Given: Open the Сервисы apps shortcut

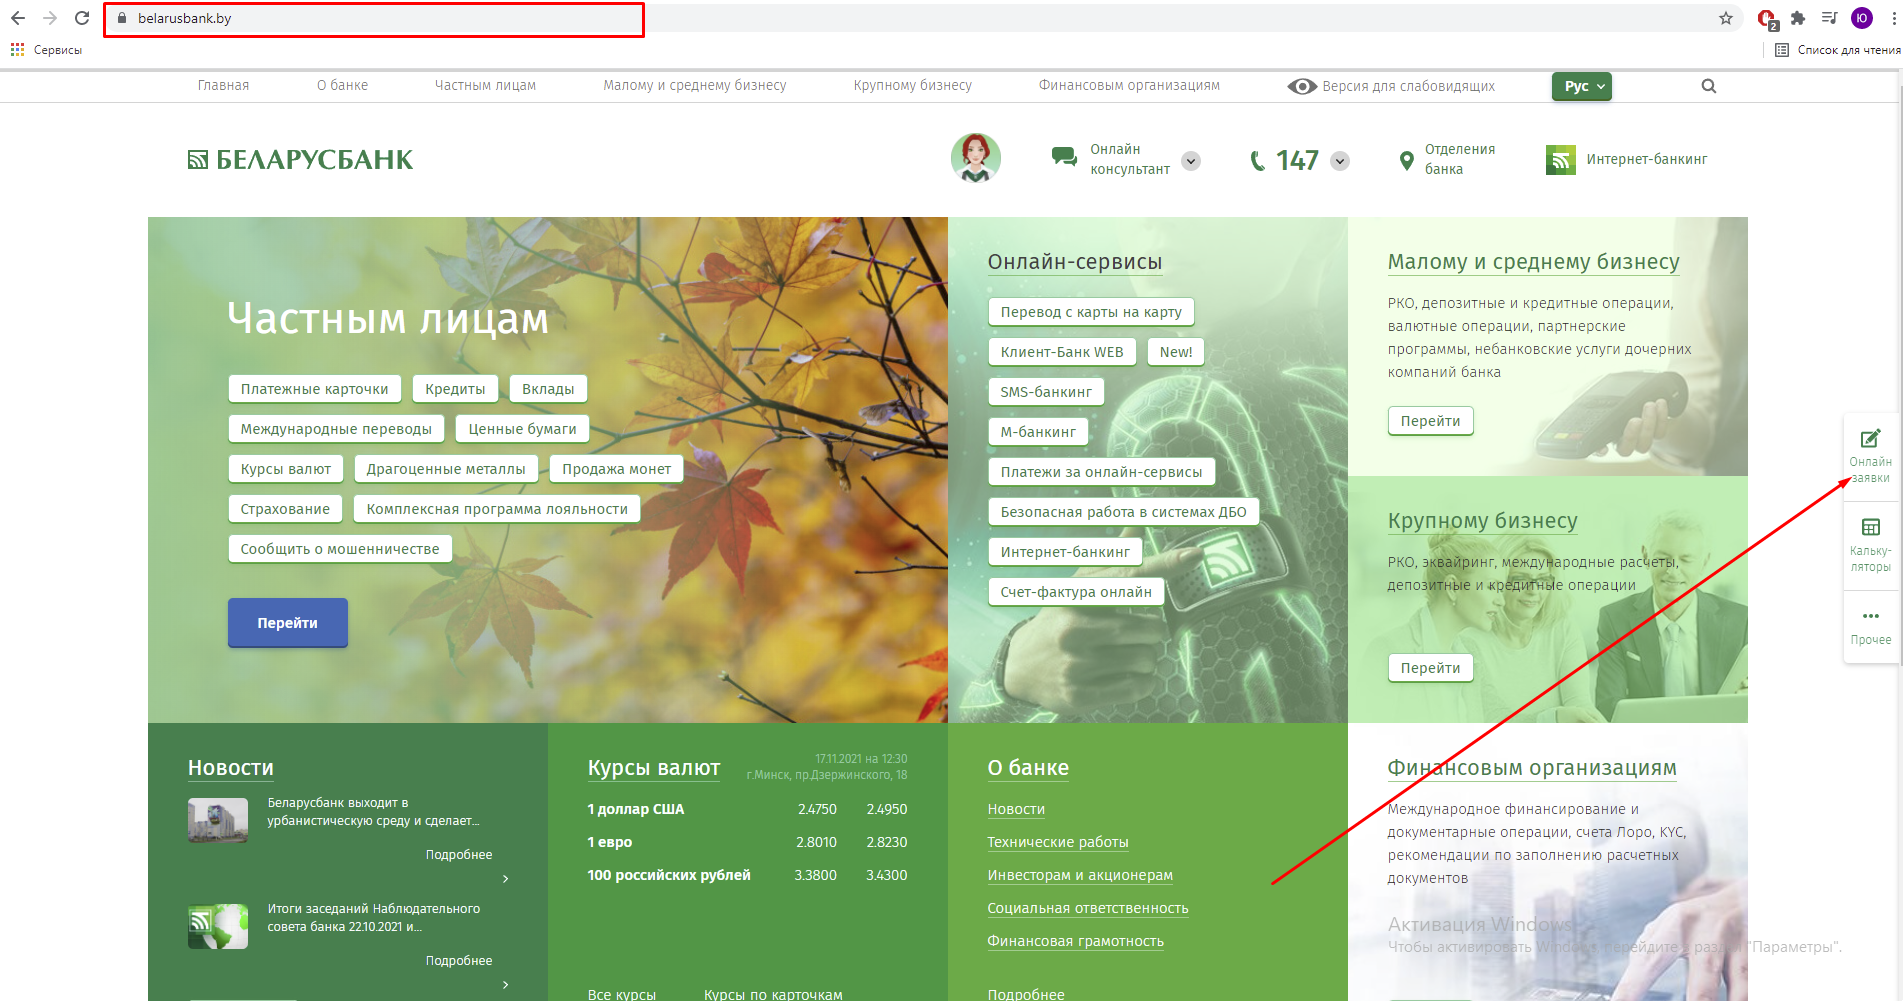Looking at the screenshot, I should pos(46,49).
